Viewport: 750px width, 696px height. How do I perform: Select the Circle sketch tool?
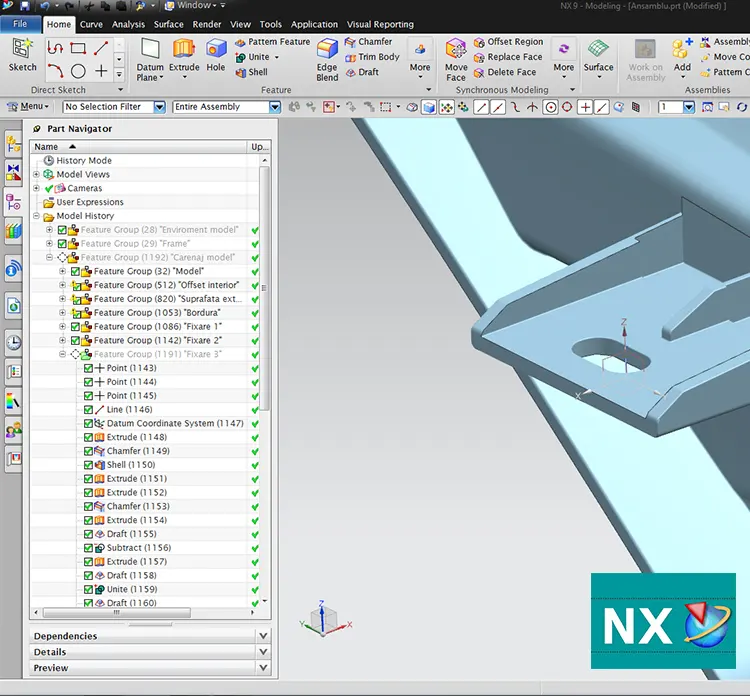click(x=78, y=71)
